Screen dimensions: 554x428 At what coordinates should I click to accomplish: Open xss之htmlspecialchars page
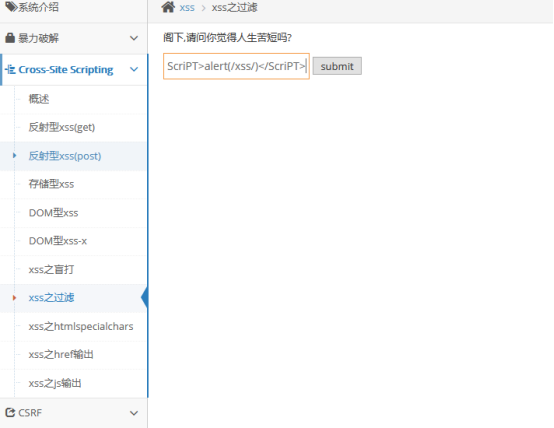coord(81,326)
